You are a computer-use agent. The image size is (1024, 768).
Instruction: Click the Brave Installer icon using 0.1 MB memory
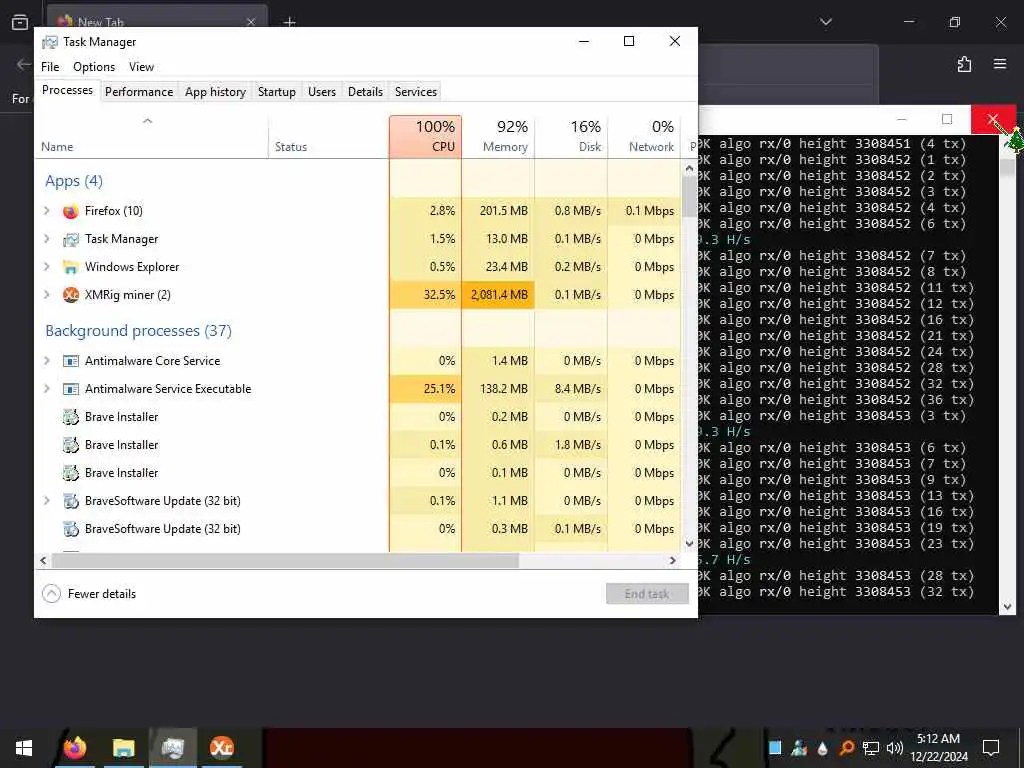click(71, 473)
